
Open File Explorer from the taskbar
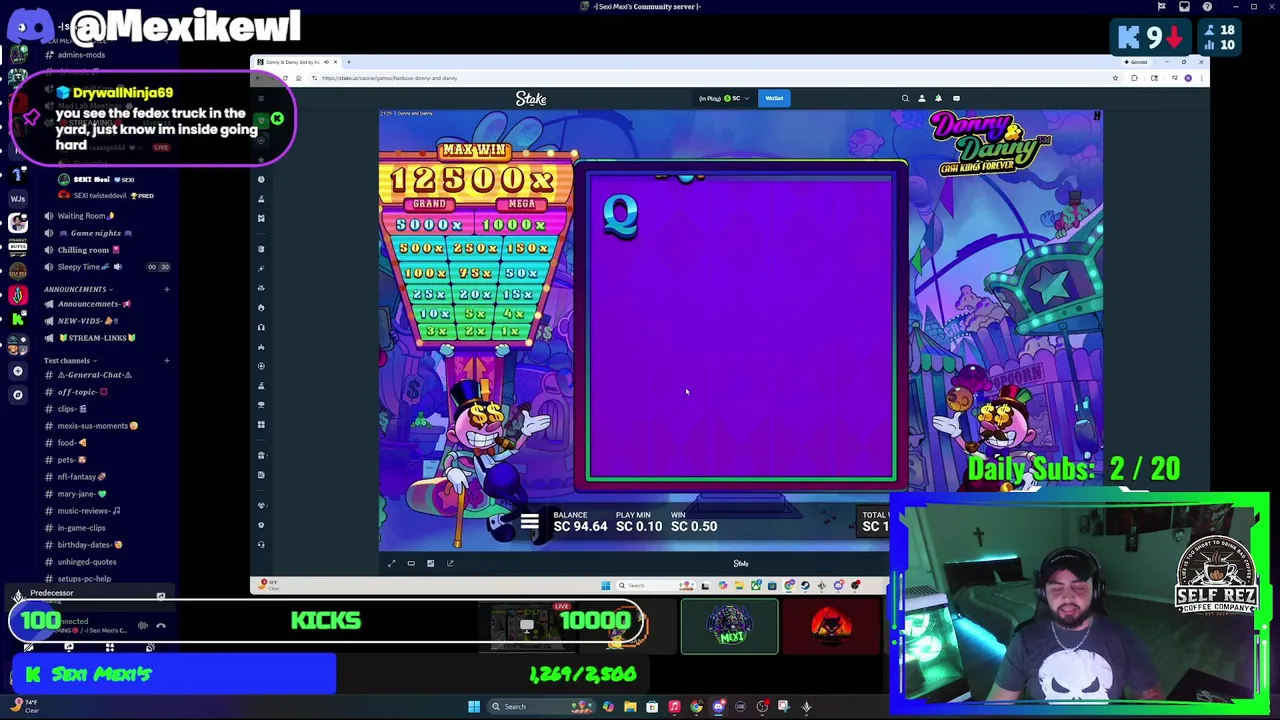pyautogui.click(x=630, y=707)
